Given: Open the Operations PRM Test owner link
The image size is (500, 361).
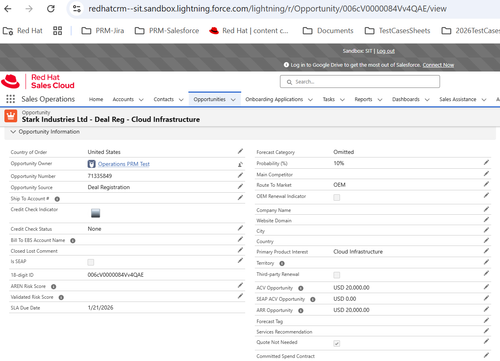Looking at the screenshot, I should (x=124, y=164).
